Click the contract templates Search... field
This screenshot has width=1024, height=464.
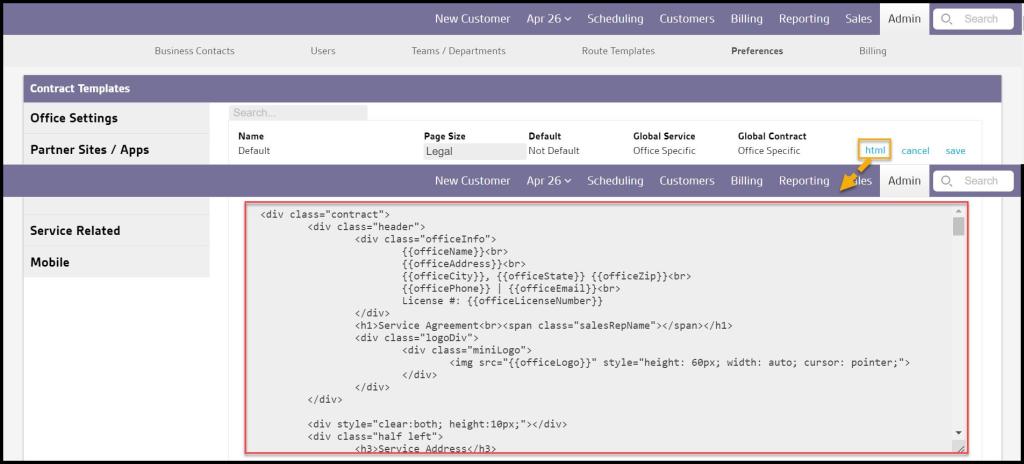(298, 113)
